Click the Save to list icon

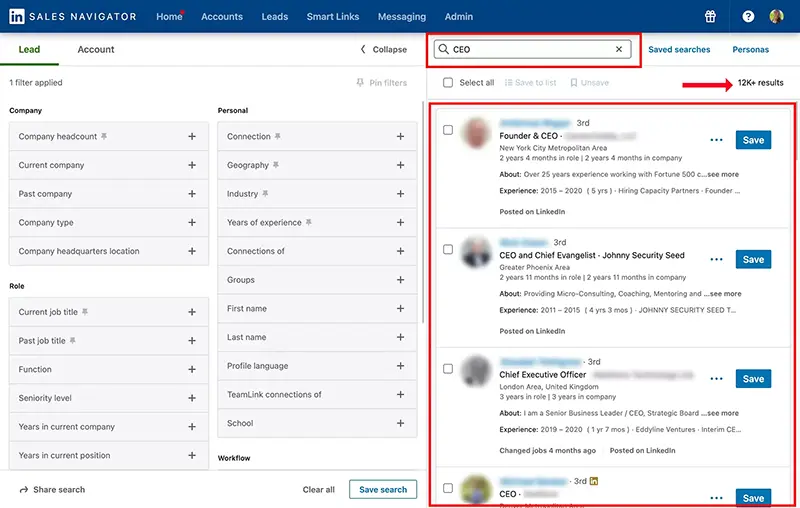click(508, 83)
